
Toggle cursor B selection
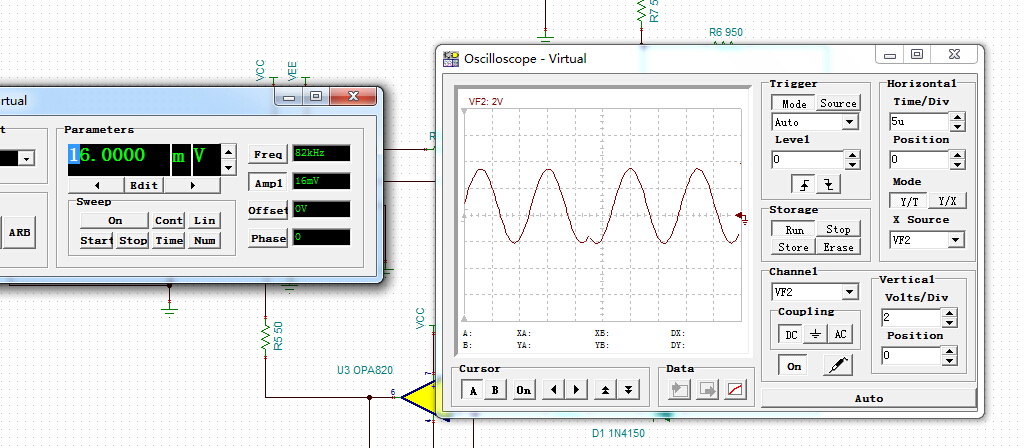coord(495,390)
